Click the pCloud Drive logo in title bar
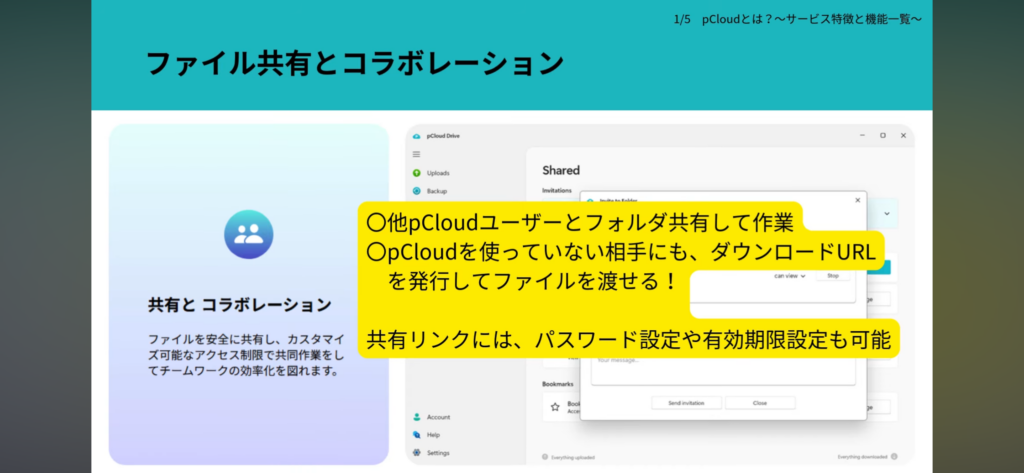1024x473 pixels. tap(417, 135)
